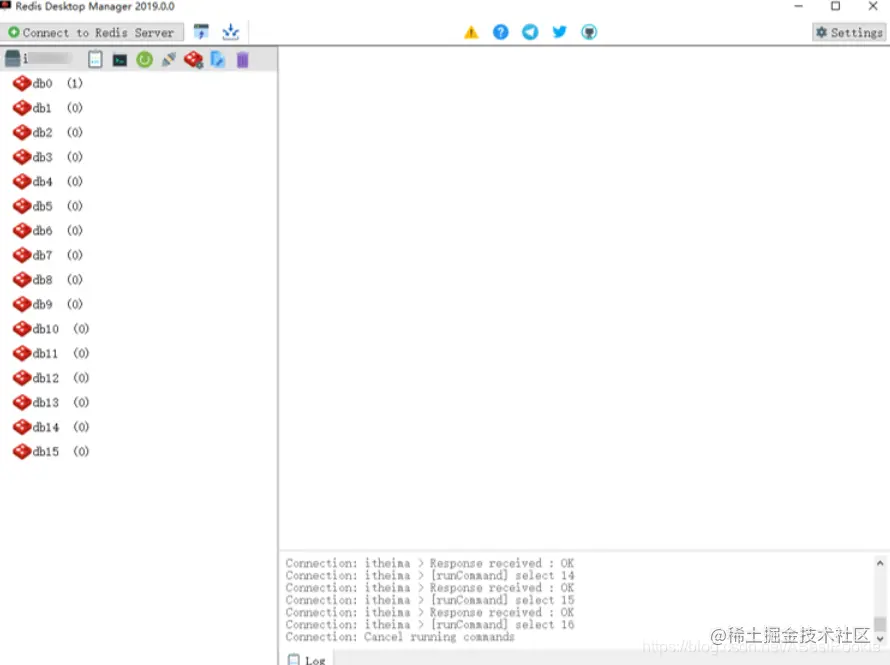Click log scrollbar down arrow
Image resolution: width=890 pixels, height=665 pixels.
click(880, 639)
